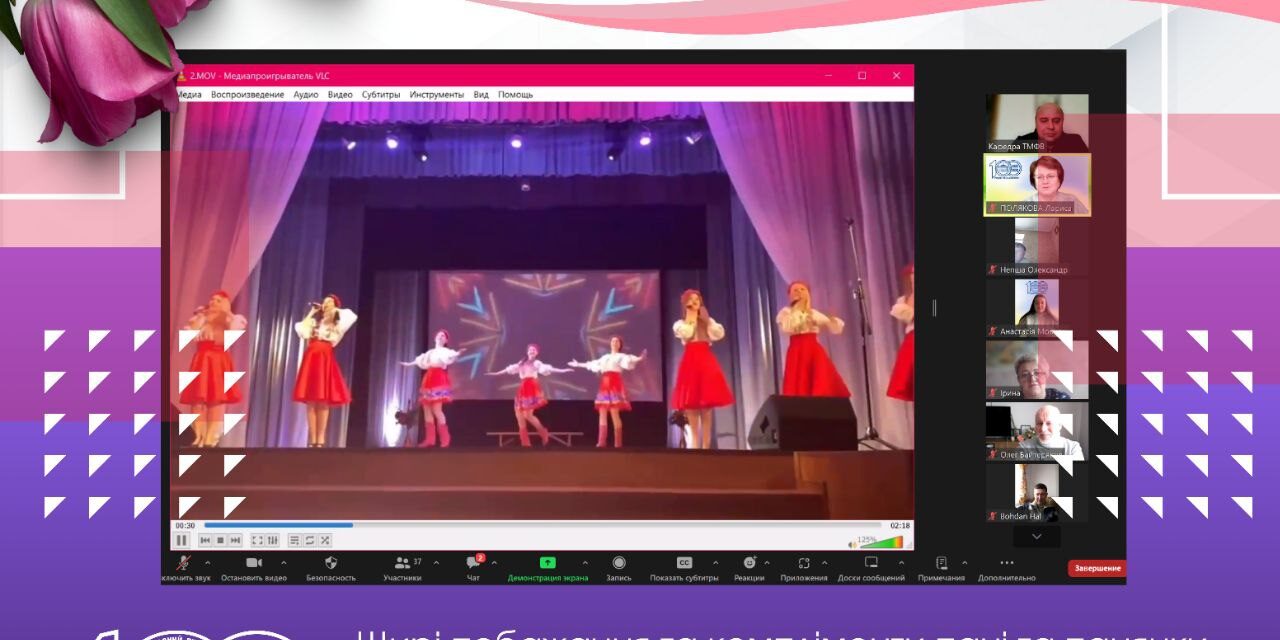The height and width of the screenshot is (640, 1280).
Task: Toggle VLC shuffle (random) mode
Action: [x=324, y=540]
